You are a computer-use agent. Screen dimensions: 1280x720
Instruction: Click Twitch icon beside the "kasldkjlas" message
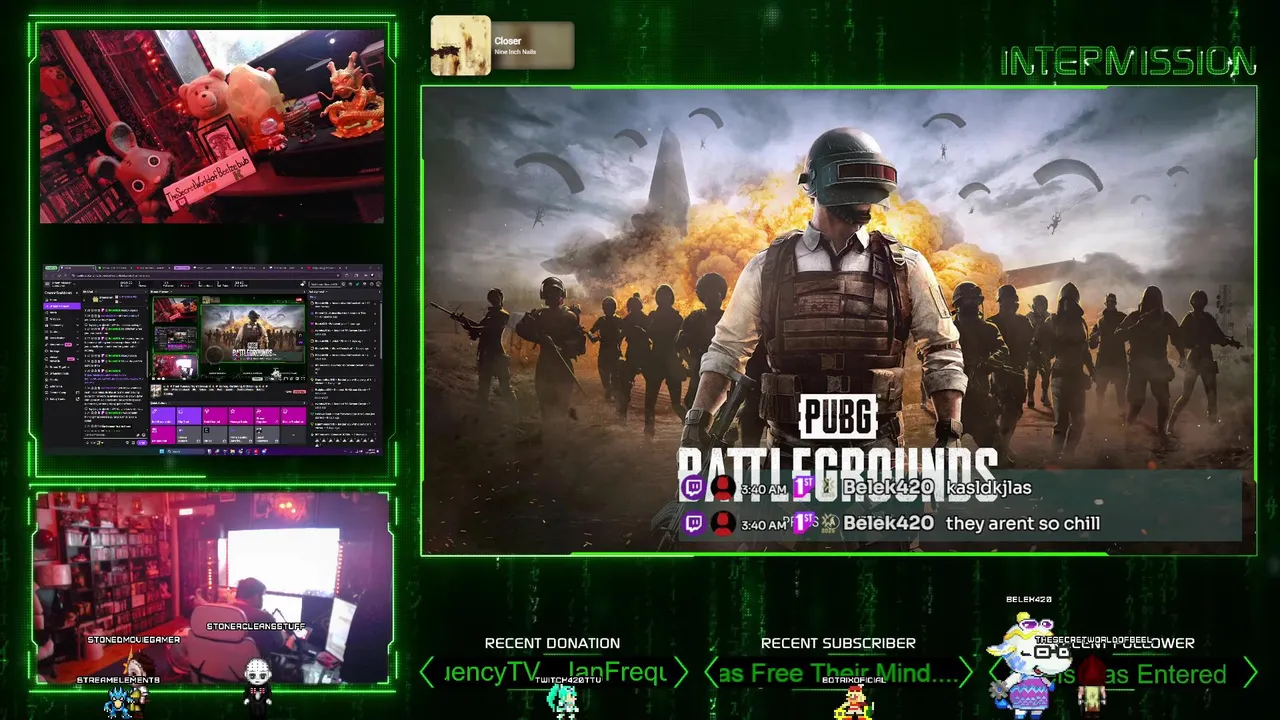click(693, 488)
